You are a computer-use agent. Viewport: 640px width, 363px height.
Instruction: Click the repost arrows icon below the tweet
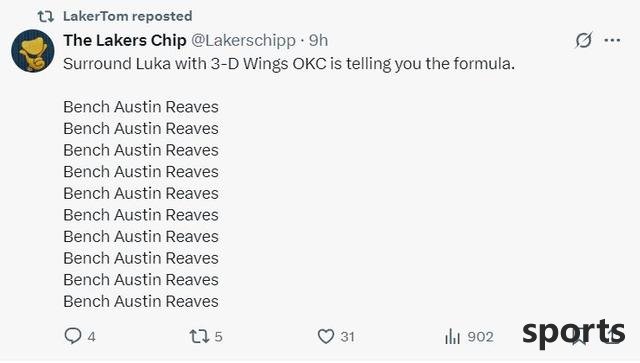tap(199, 336)
